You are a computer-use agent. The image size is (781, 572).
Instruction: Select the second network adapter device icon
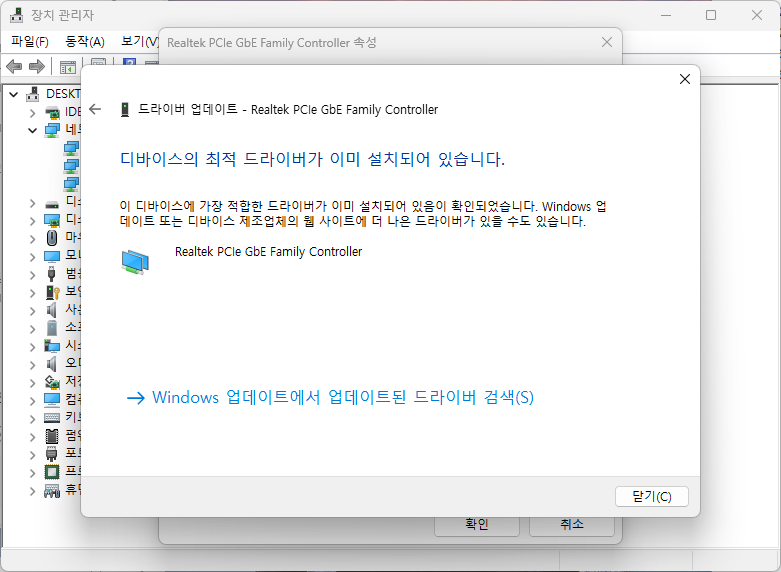pyautogui.click(x=71, y=166)
